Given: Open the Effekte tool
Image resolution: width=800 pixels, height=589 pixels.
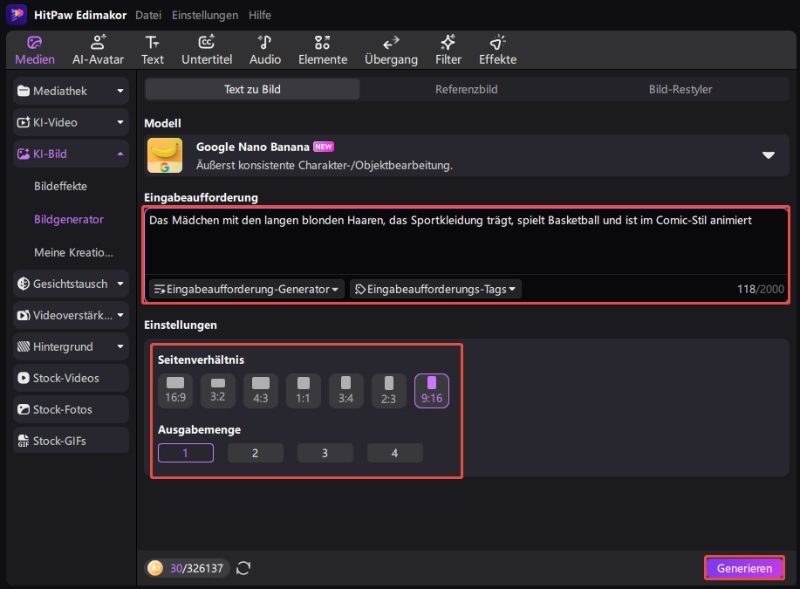Looking at the screenshot, I should [x=497, y=49].
